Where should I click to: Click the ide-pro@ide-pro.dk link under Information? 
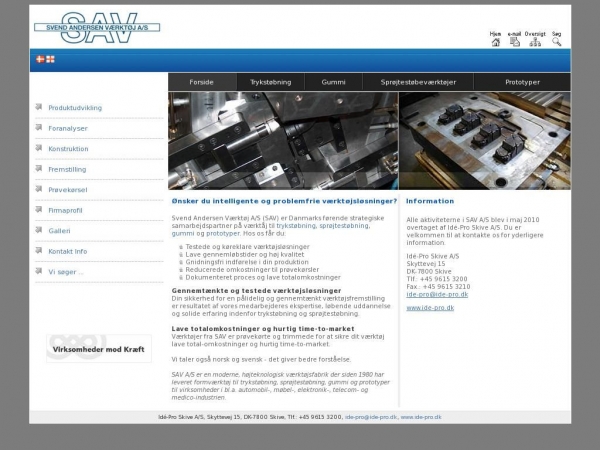[x=437, y=295]
